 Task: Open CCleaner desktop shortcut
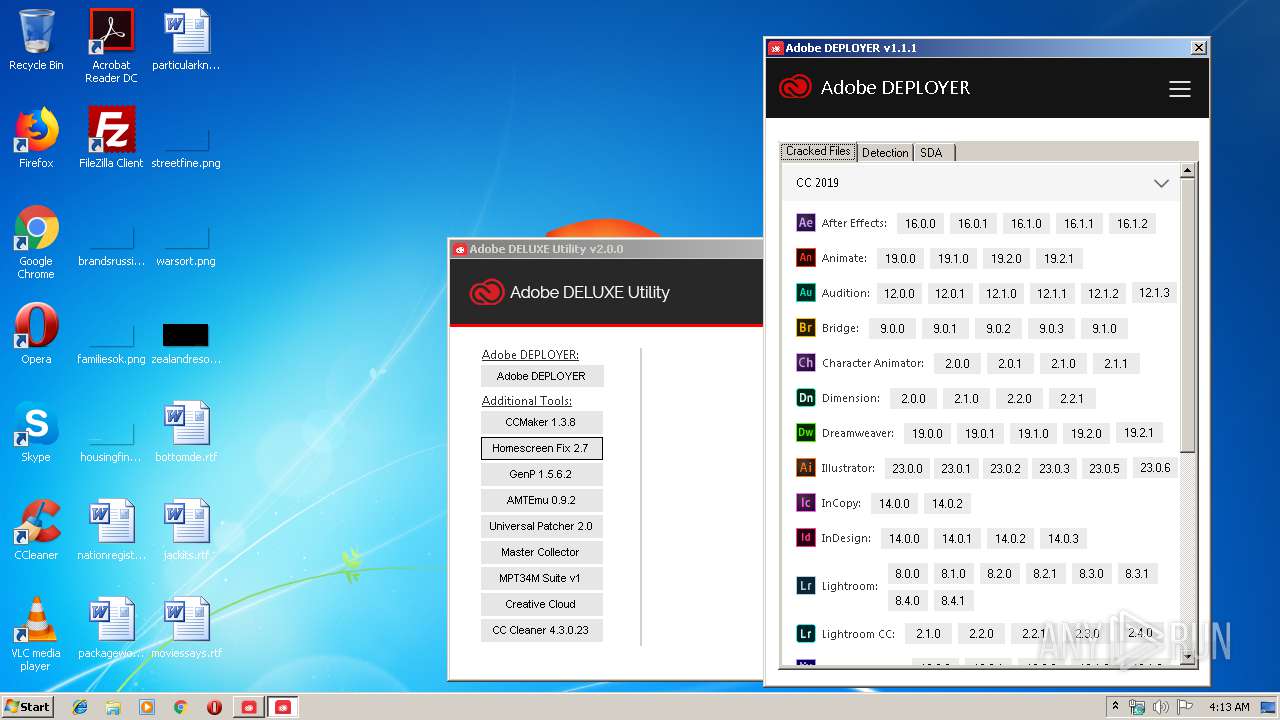[x=36, y=530]
